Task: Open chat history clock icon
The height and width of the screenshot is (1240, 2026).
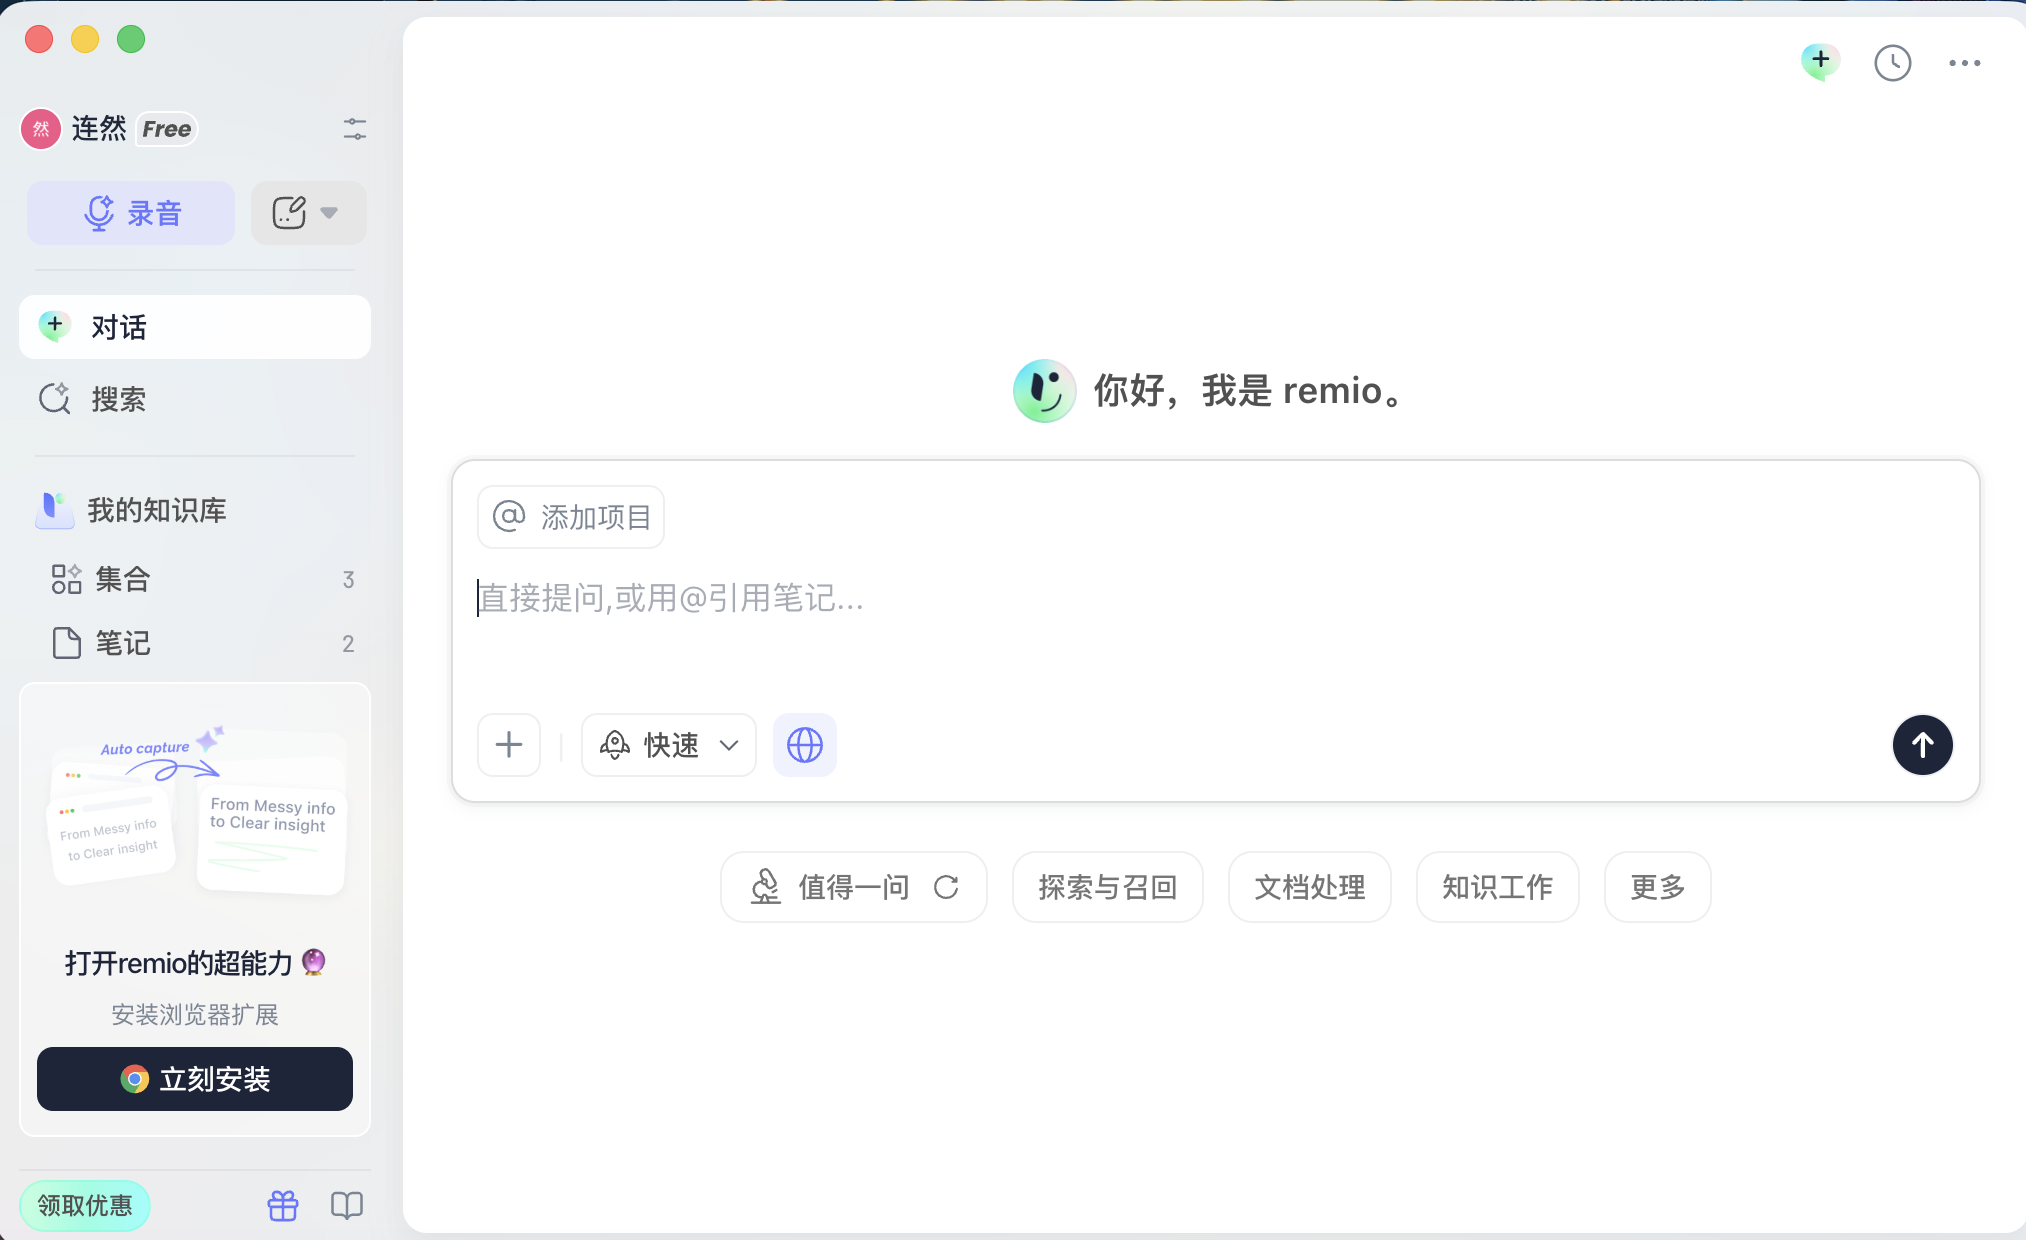Action: pyautogui.click(x=1892, y=63)
